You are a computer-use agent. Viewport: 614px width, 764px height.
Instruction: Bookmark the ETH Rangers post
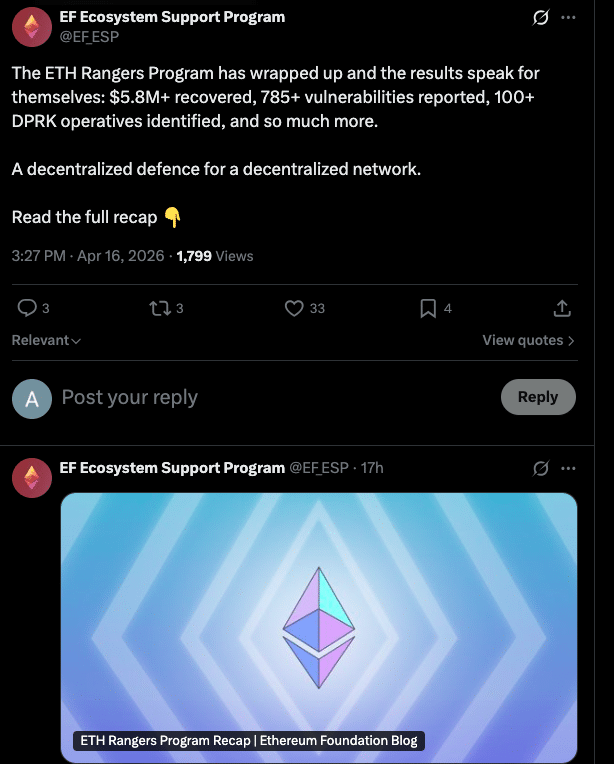tap(428, 308)
